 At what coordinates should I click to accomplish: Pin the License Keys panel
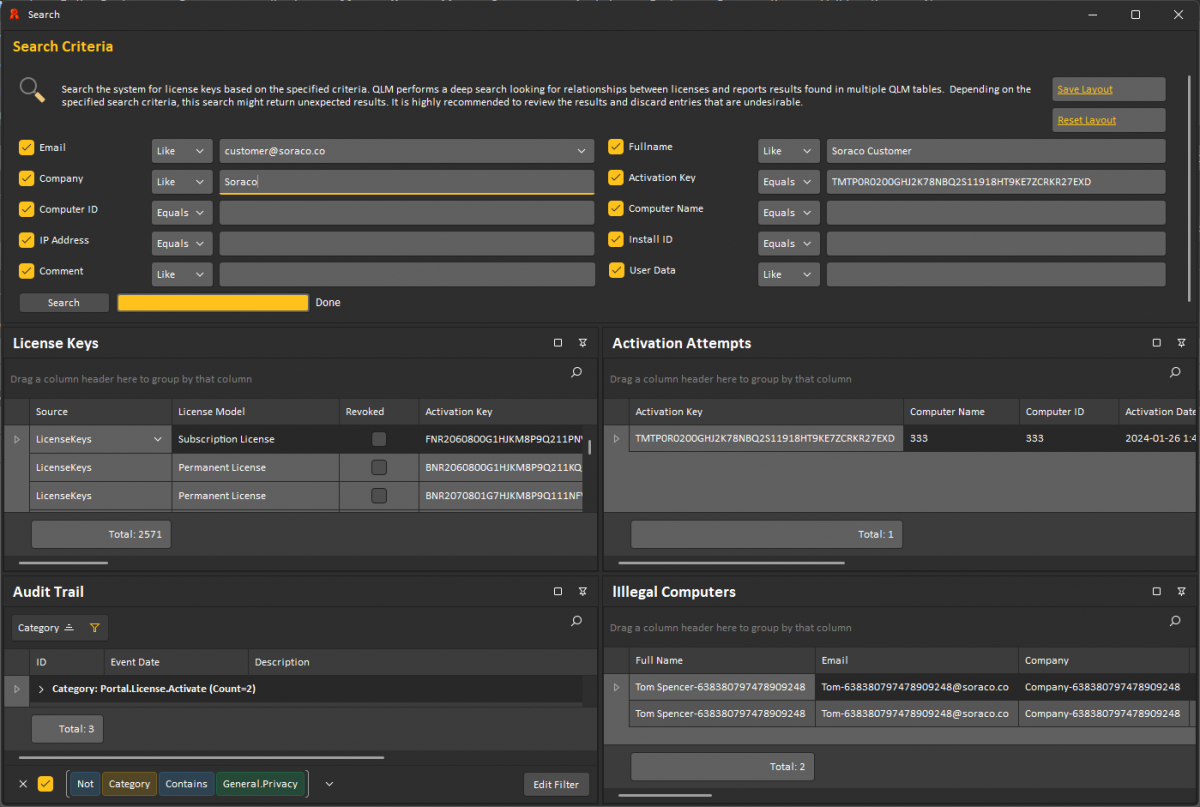click(x=583, y=342)
